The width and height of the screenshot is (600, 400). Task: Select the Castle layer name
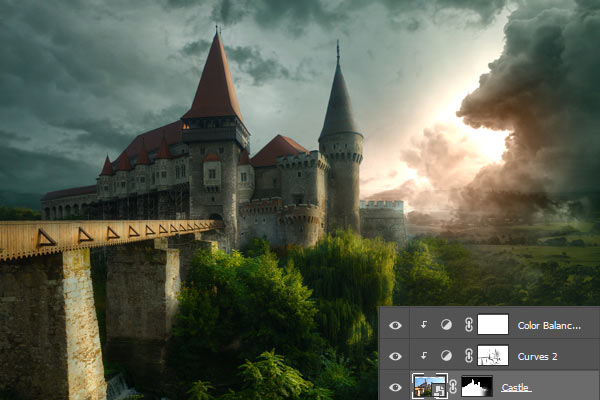[x=516, y=388]
